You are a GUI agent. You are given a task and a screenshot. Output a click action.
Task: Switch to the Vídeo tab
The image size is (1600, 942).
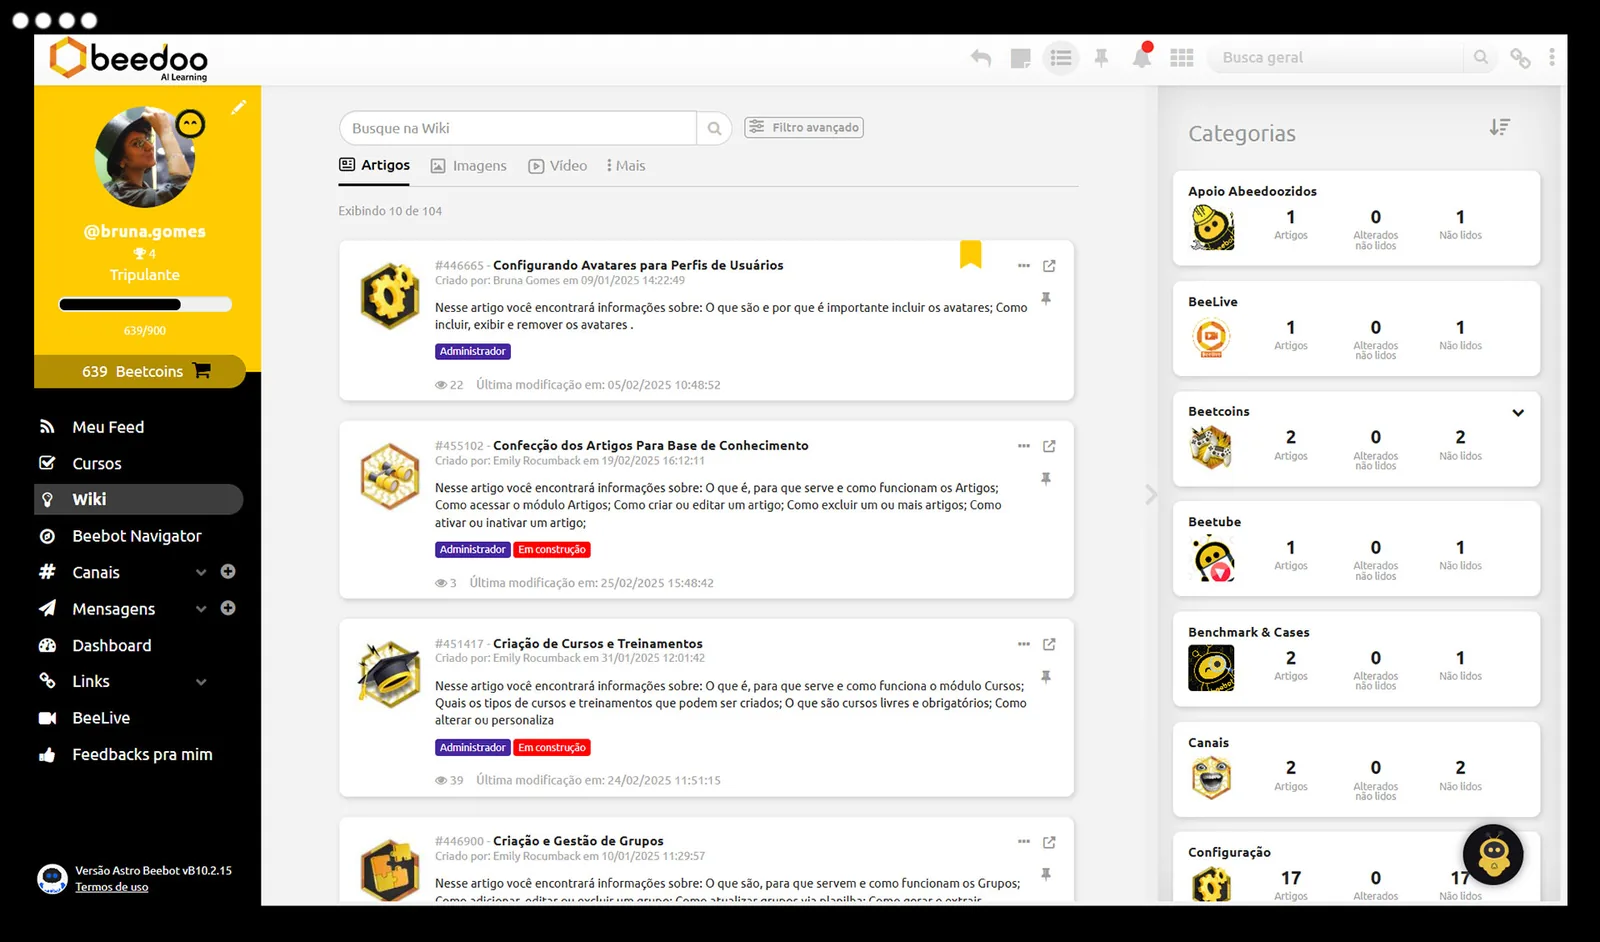click(x=558, y=166)
